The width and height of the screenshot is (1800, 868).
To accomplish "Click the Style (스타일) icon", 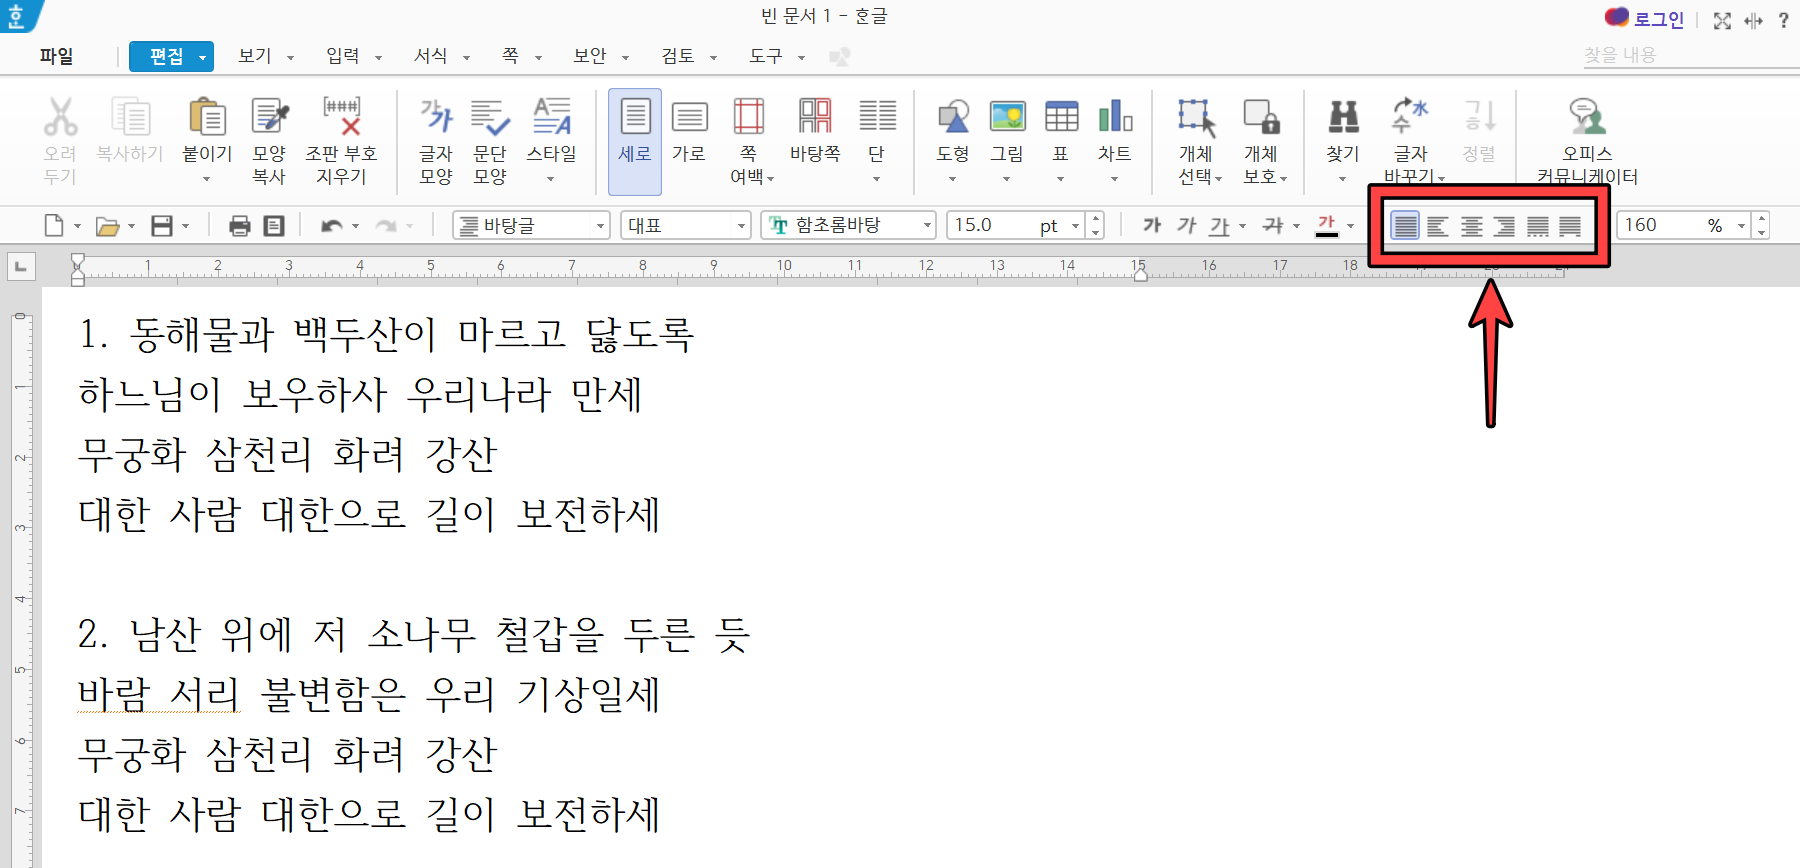I will click(x=552, y=118).
